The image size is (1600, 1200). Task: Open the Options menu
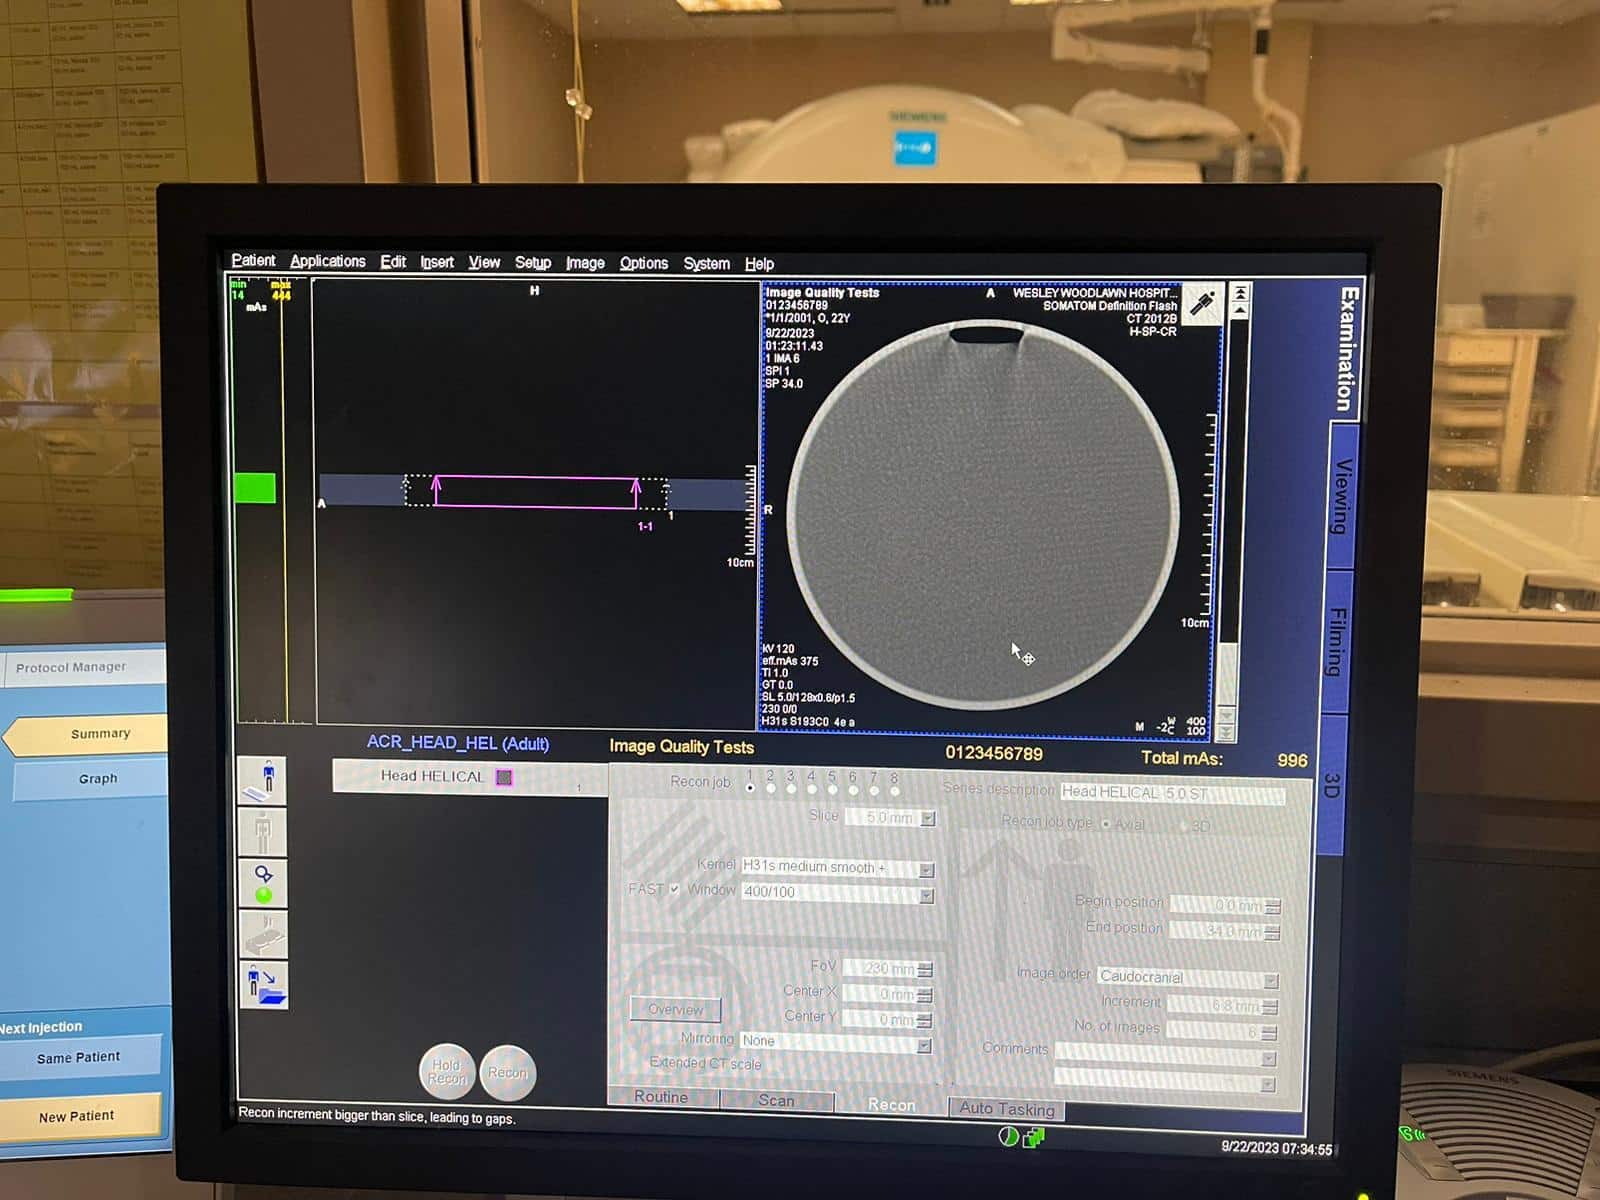(x=644, y=263)
